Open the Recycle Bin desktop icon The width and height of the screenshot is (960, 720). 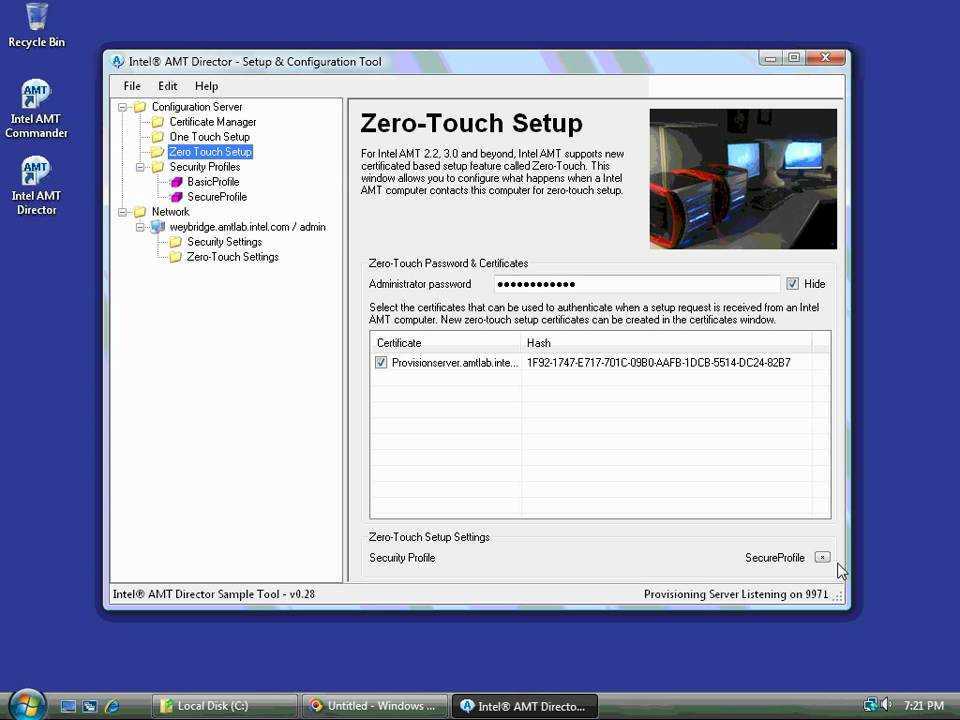[x=36, y=24]
